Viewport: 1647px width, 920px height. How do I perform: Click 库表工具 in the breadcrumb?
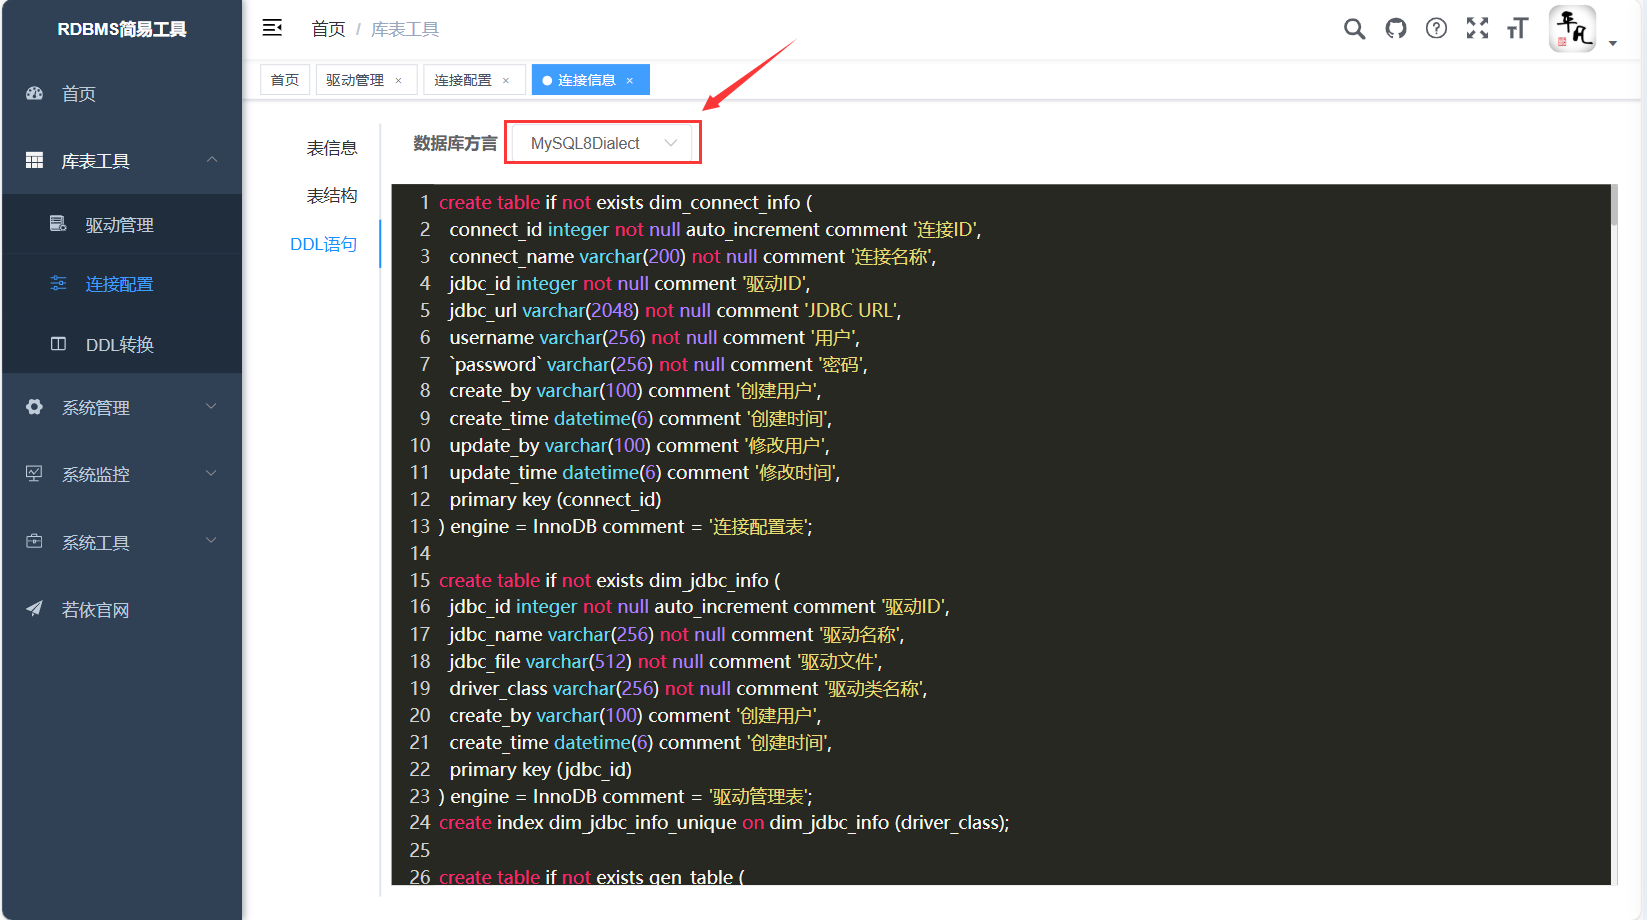point(405,29)
